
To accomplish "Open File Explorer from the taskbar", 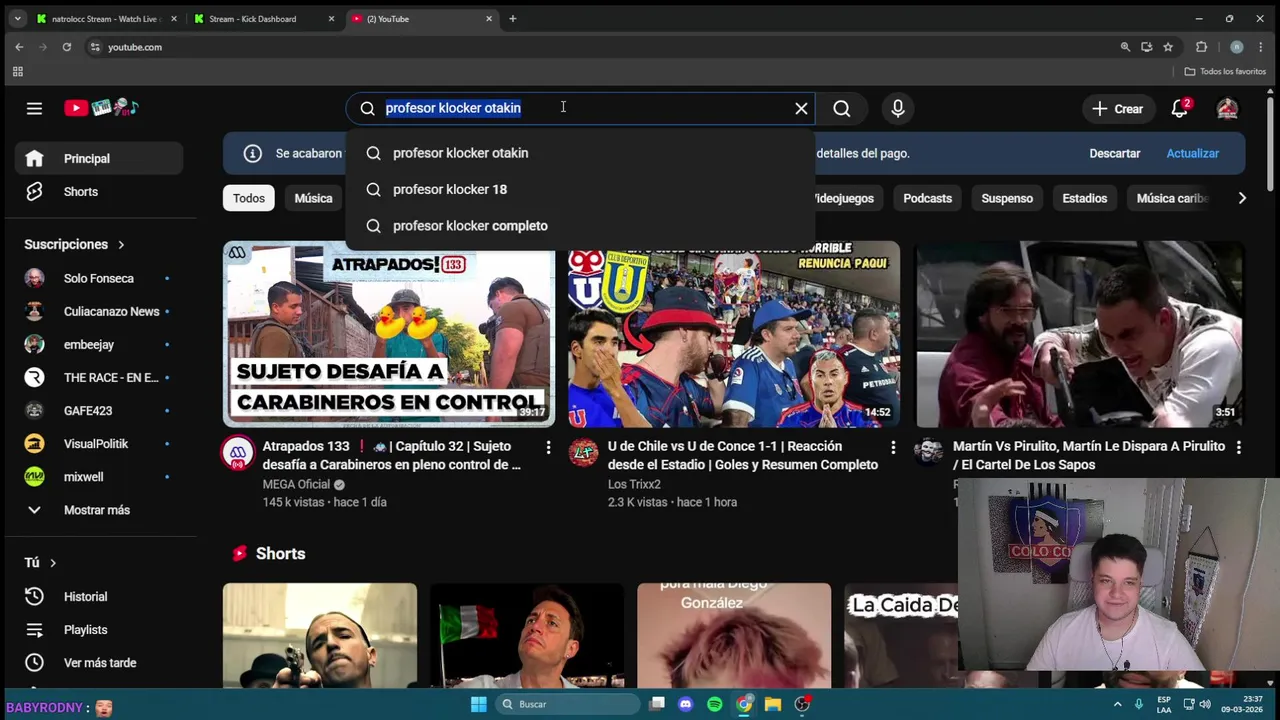I will coord(773,704).
